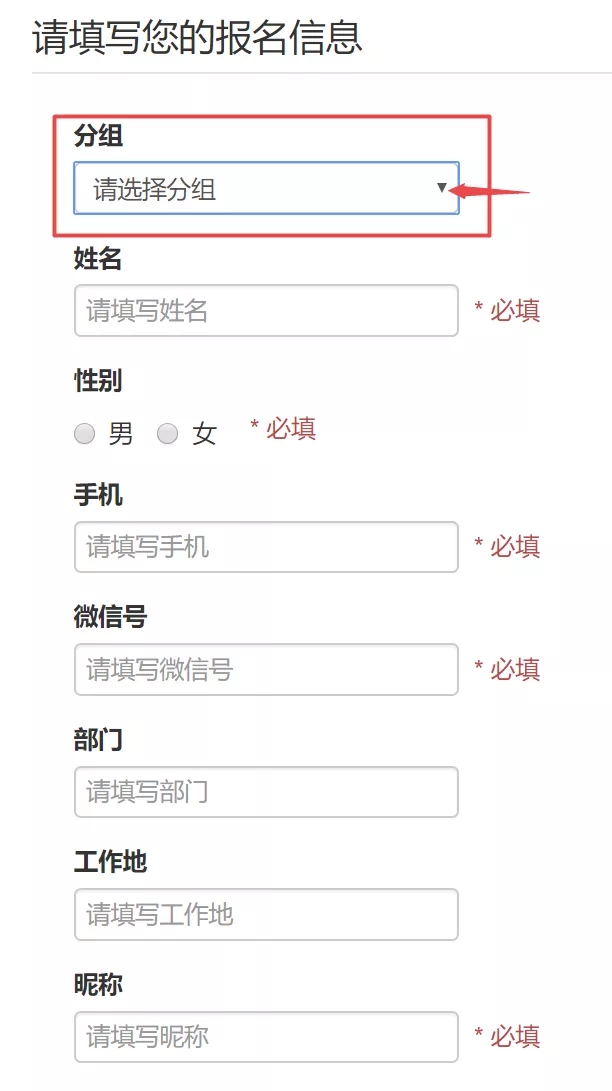Viewport: 612px width, 1091px height.
Task: Open the 请选择分组 dropdown
Action: [x=266, y=188]
